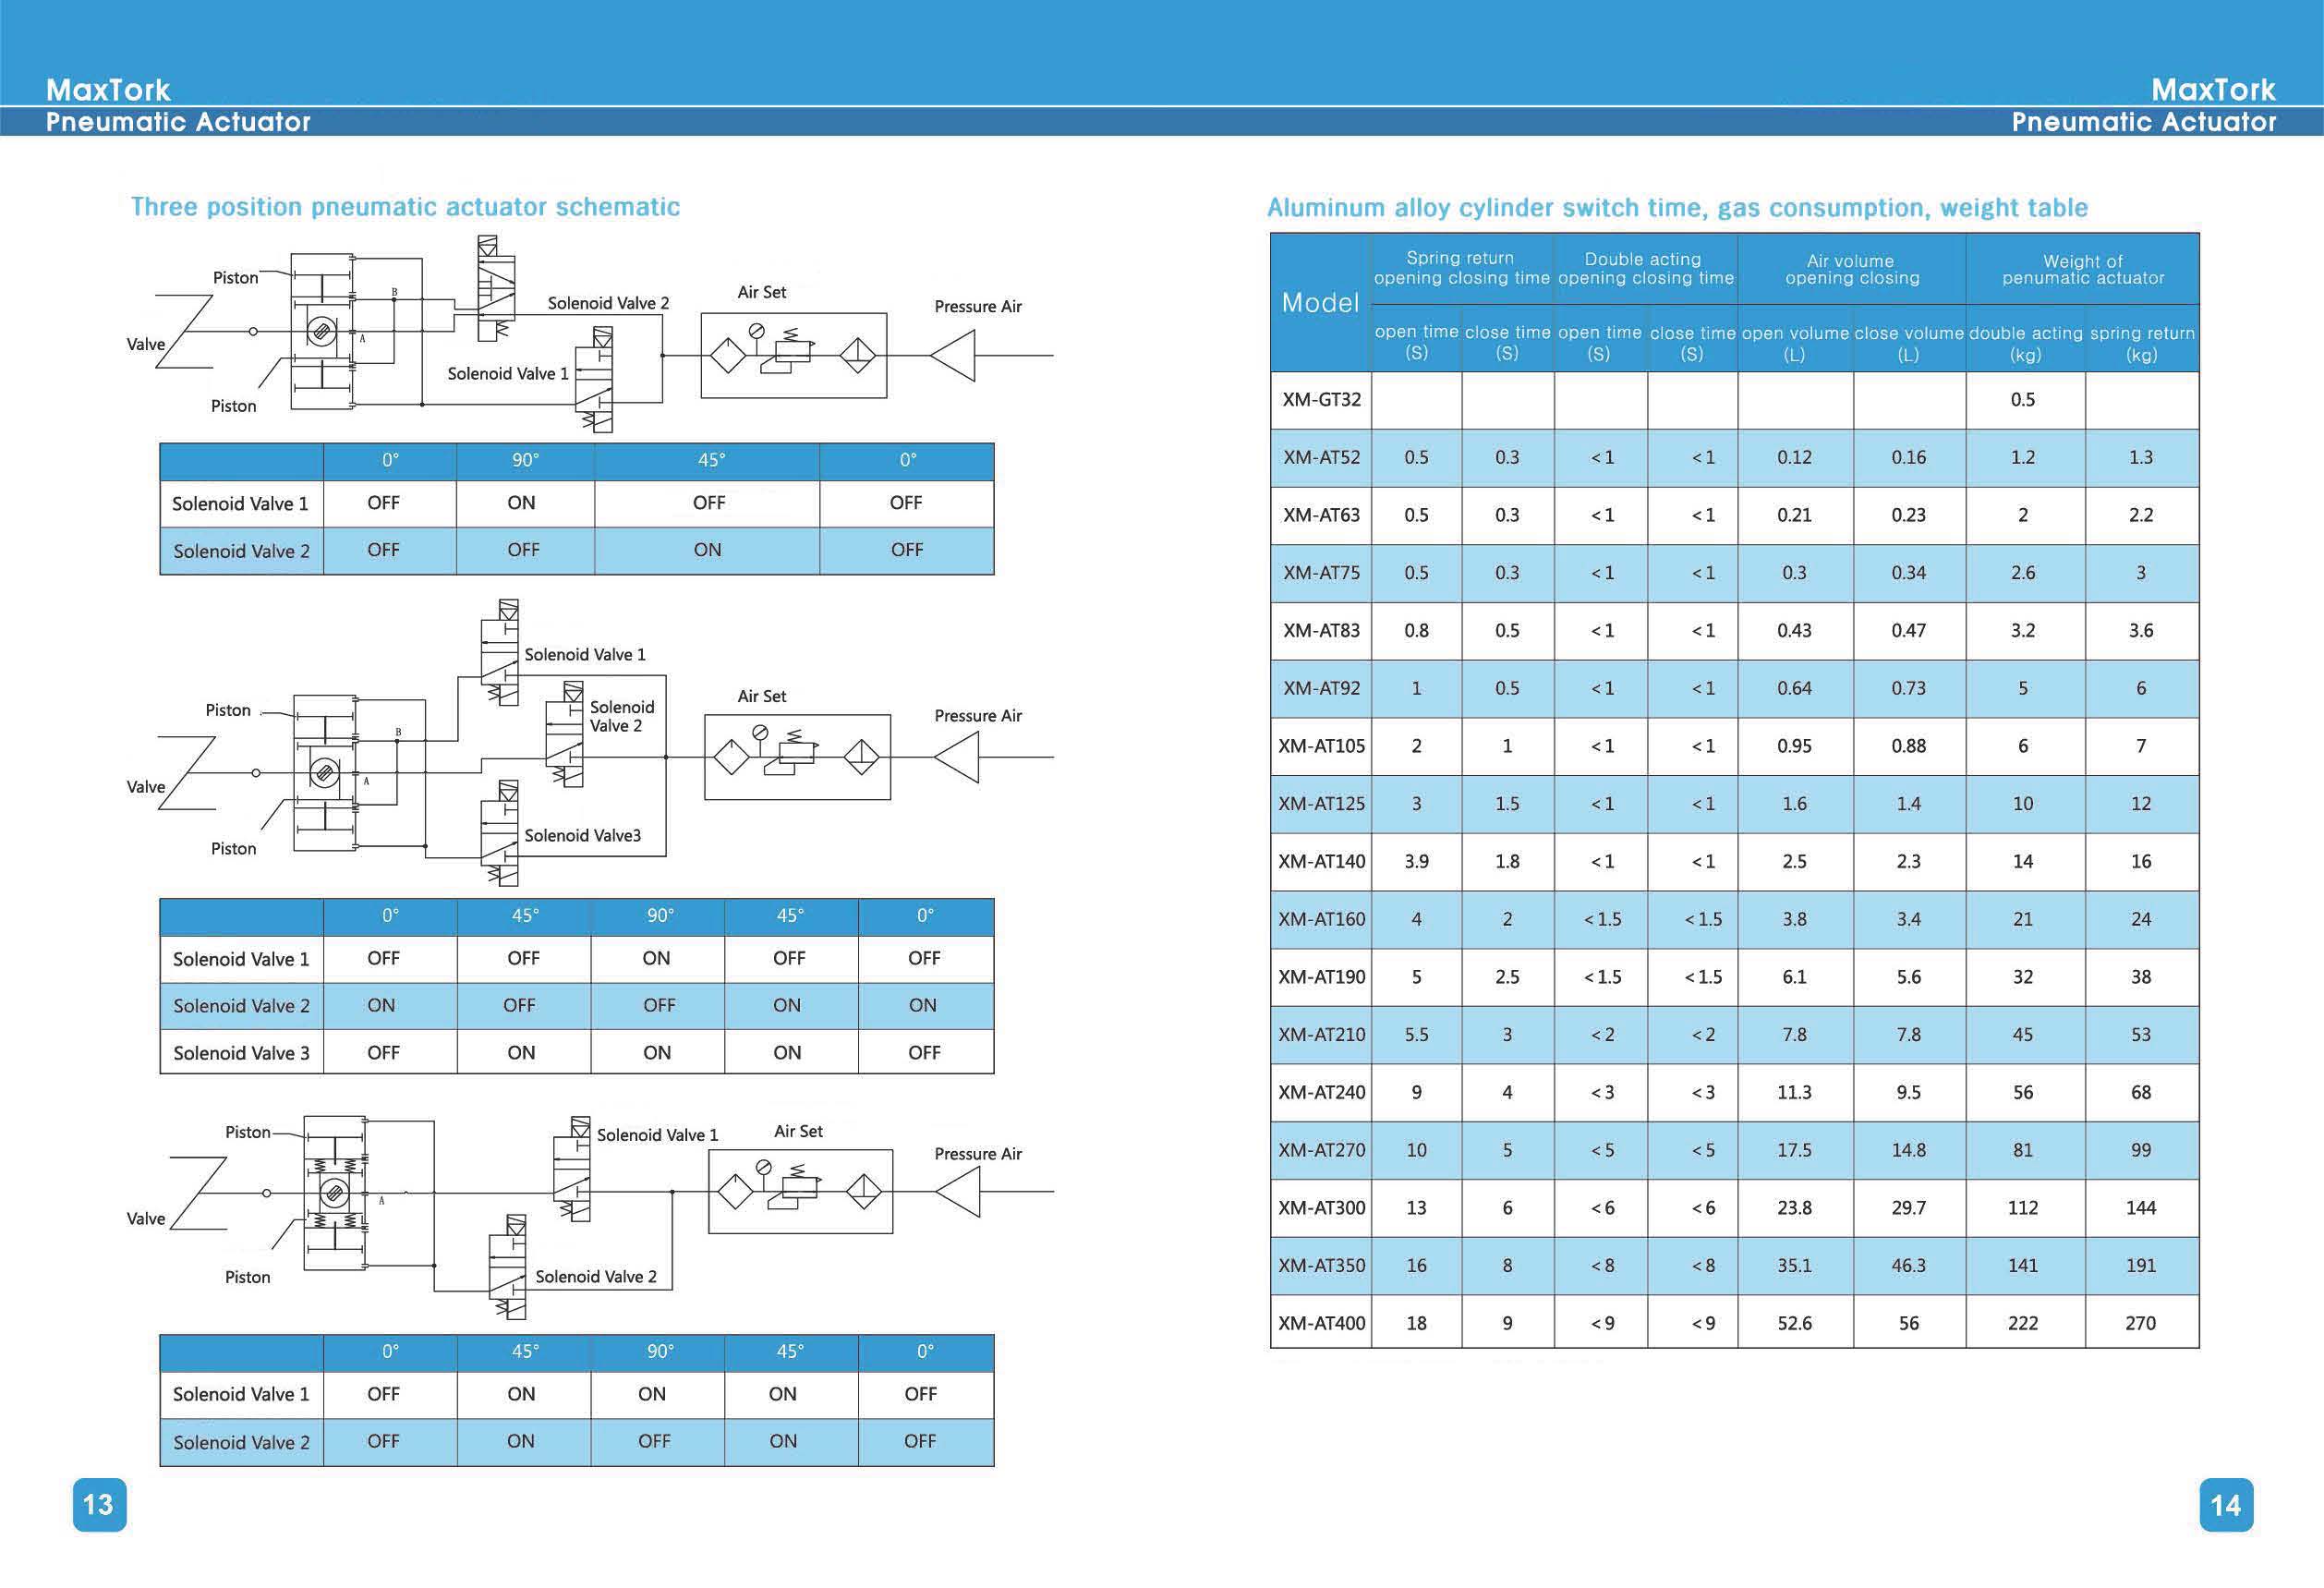
Task: Click the Model column header
Action: coord(1320,302)
